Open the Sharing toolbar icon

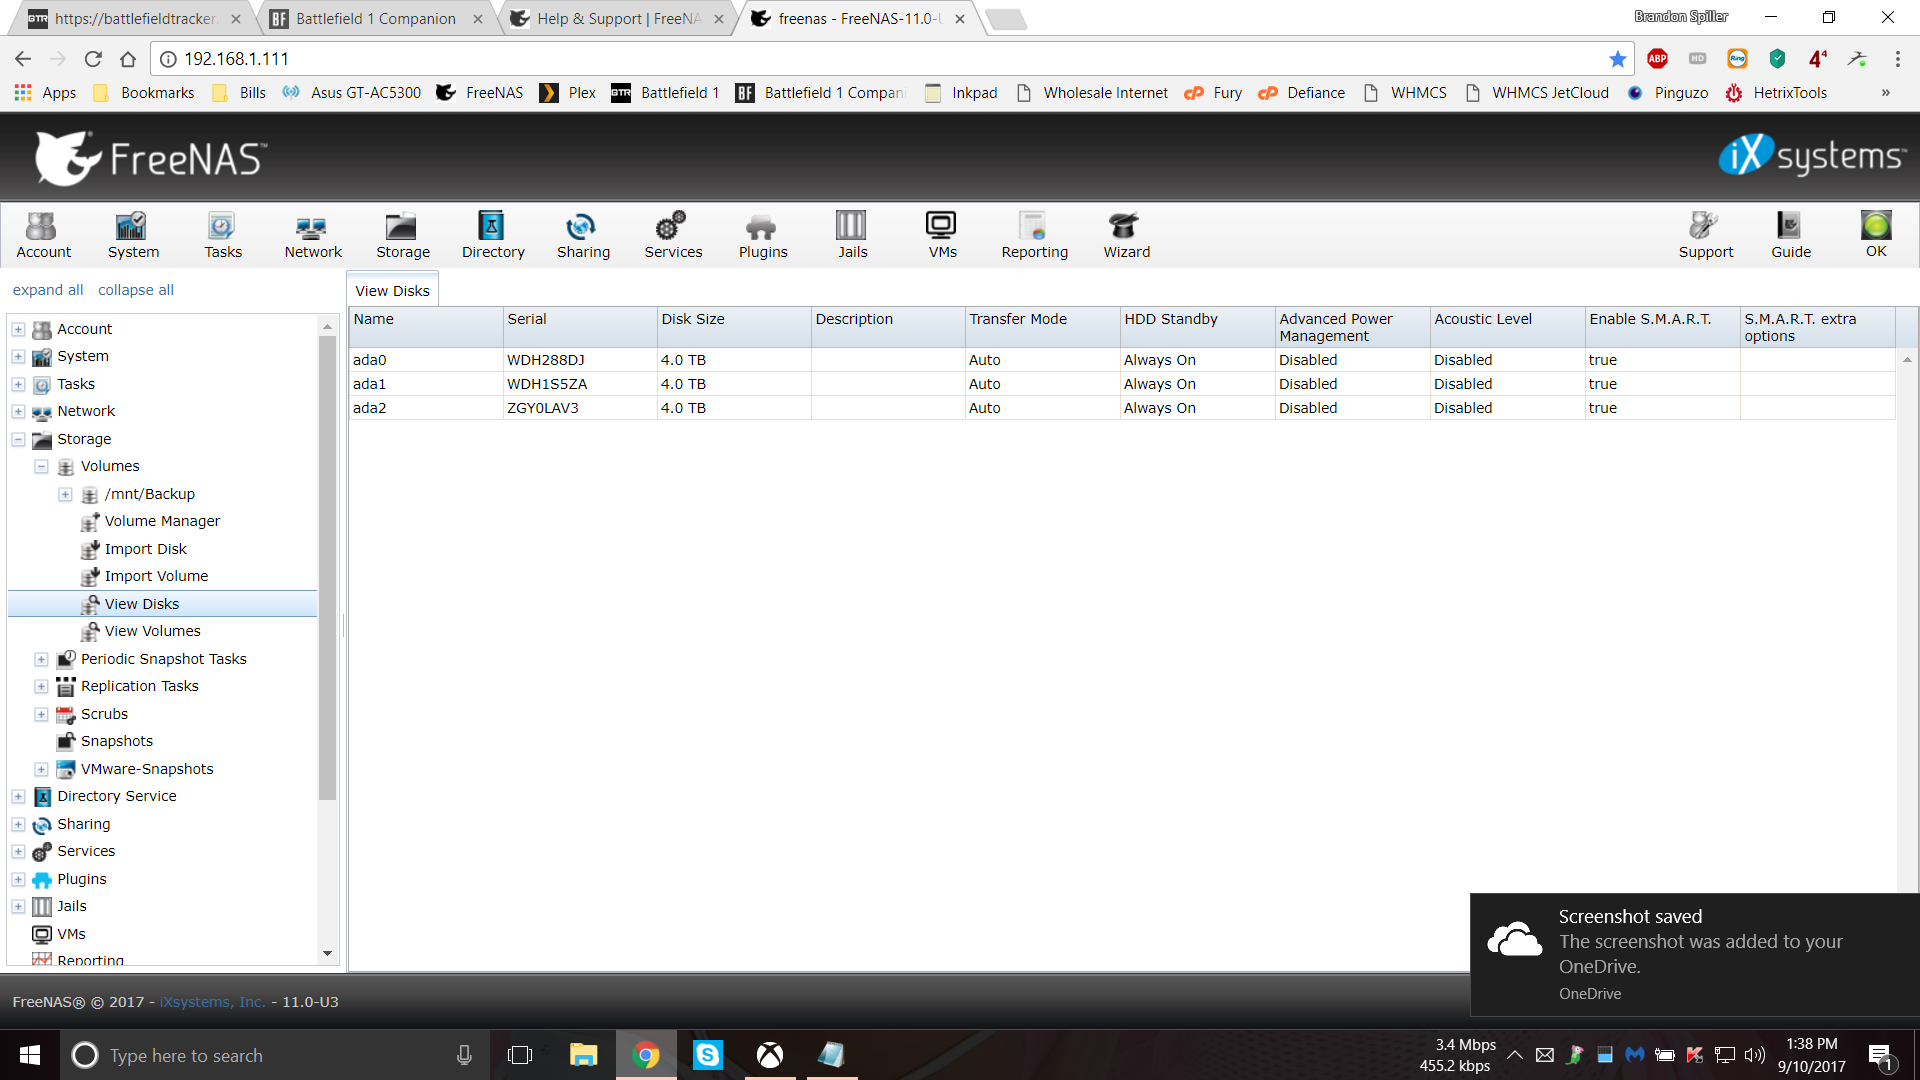(x=583, y=236)
